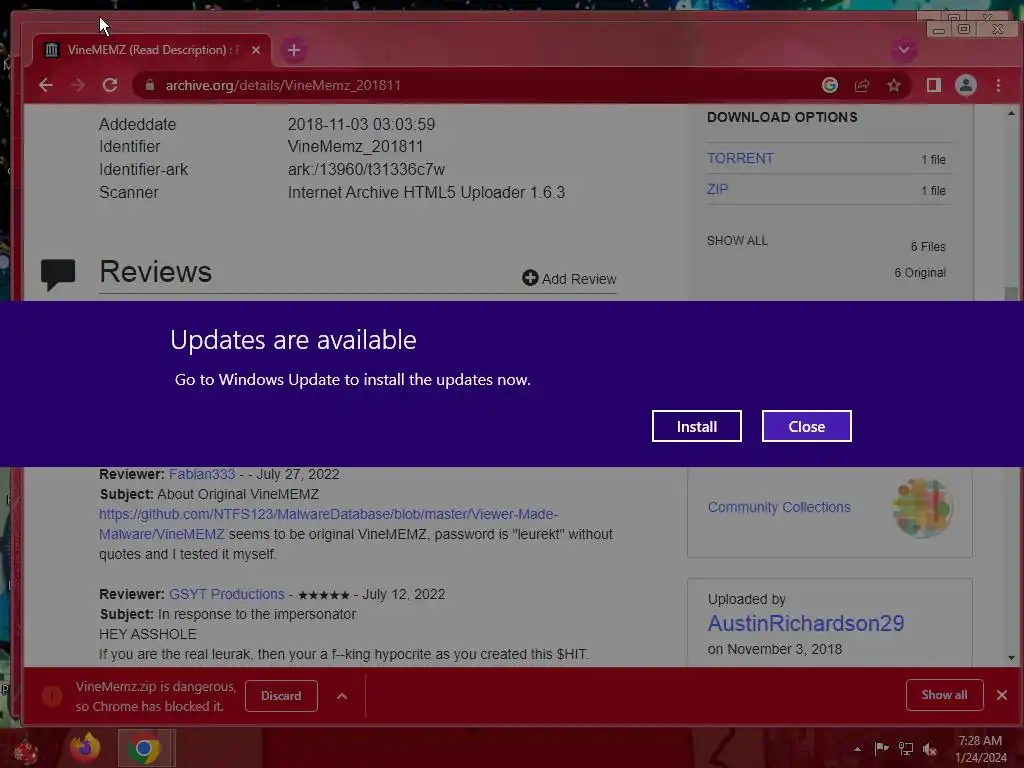Show hidden tray icons arrow
This screenshot has height=768, width=1024.
[x=857, y=749]
